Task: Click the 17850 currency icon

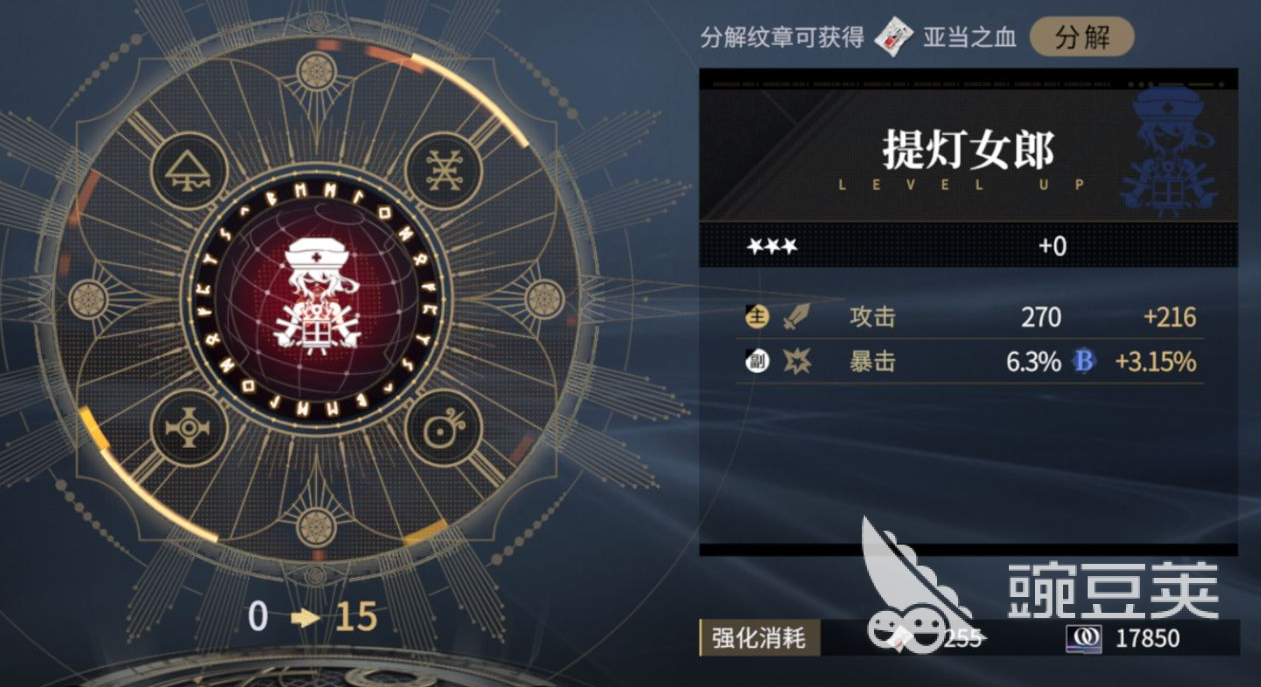Action: click(1082, 638)
